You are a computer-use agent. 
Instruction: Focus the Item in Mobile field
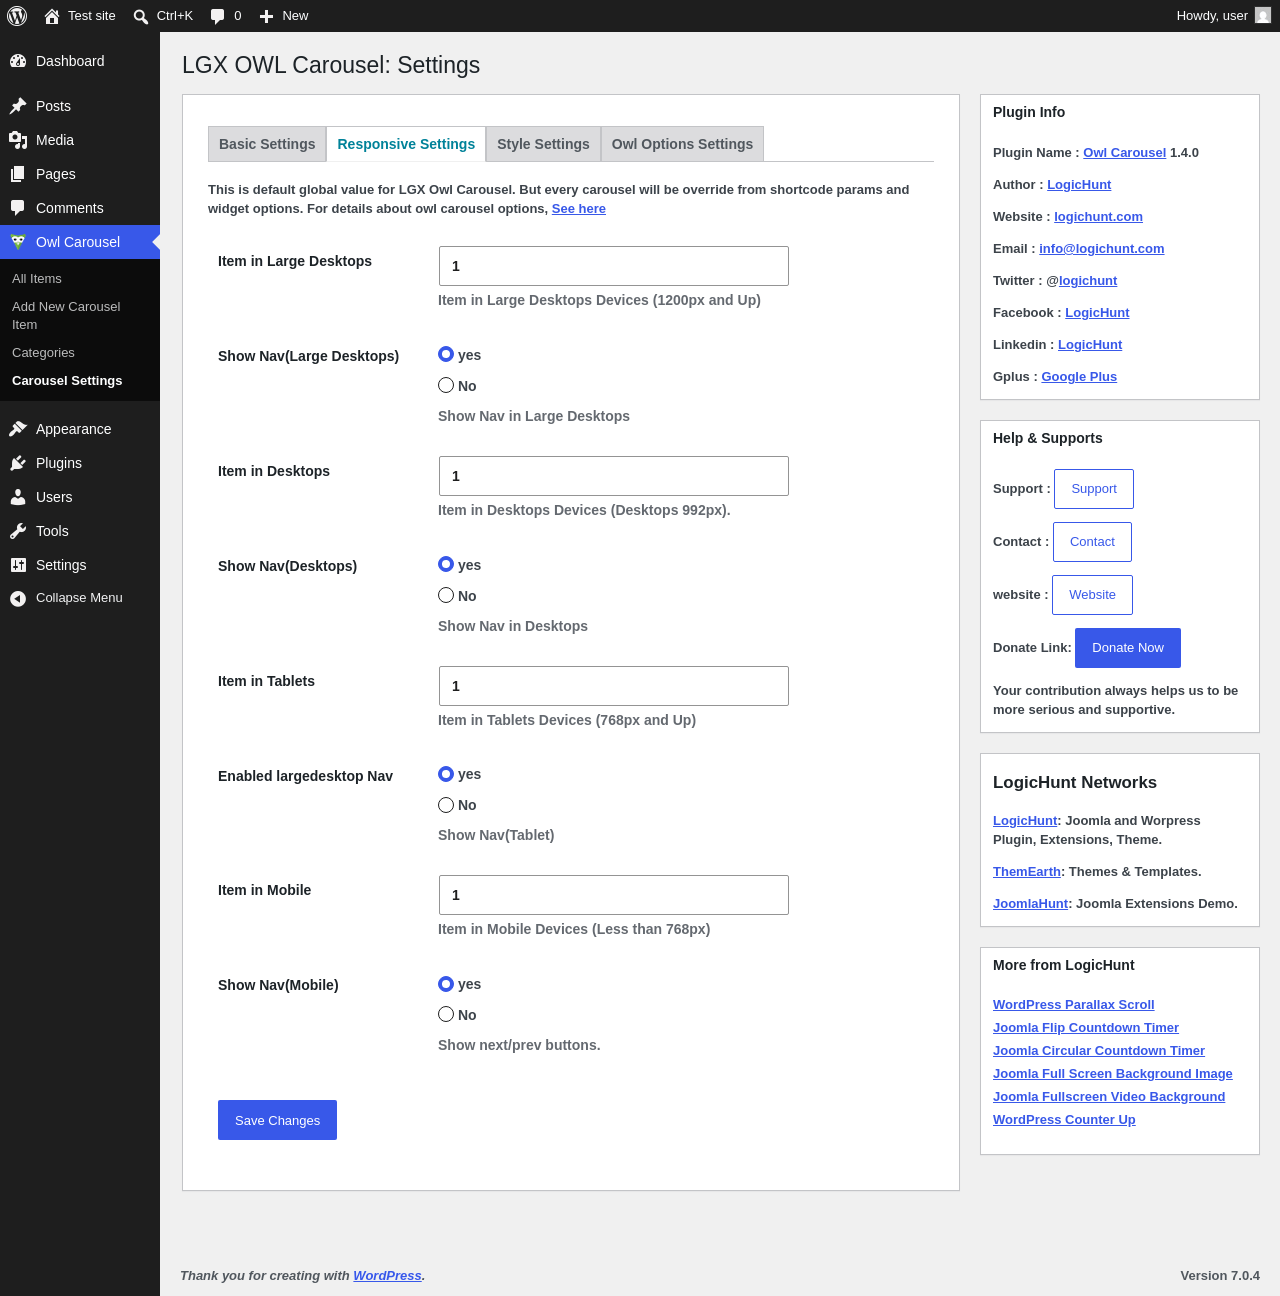pyautogui.click(x=614, y=895)
